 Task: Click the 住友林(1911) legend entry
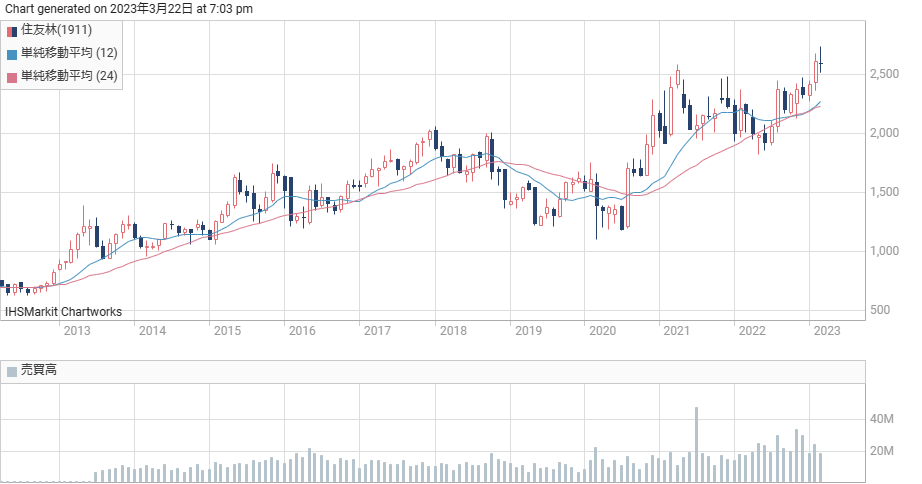(x=49, y=30)
